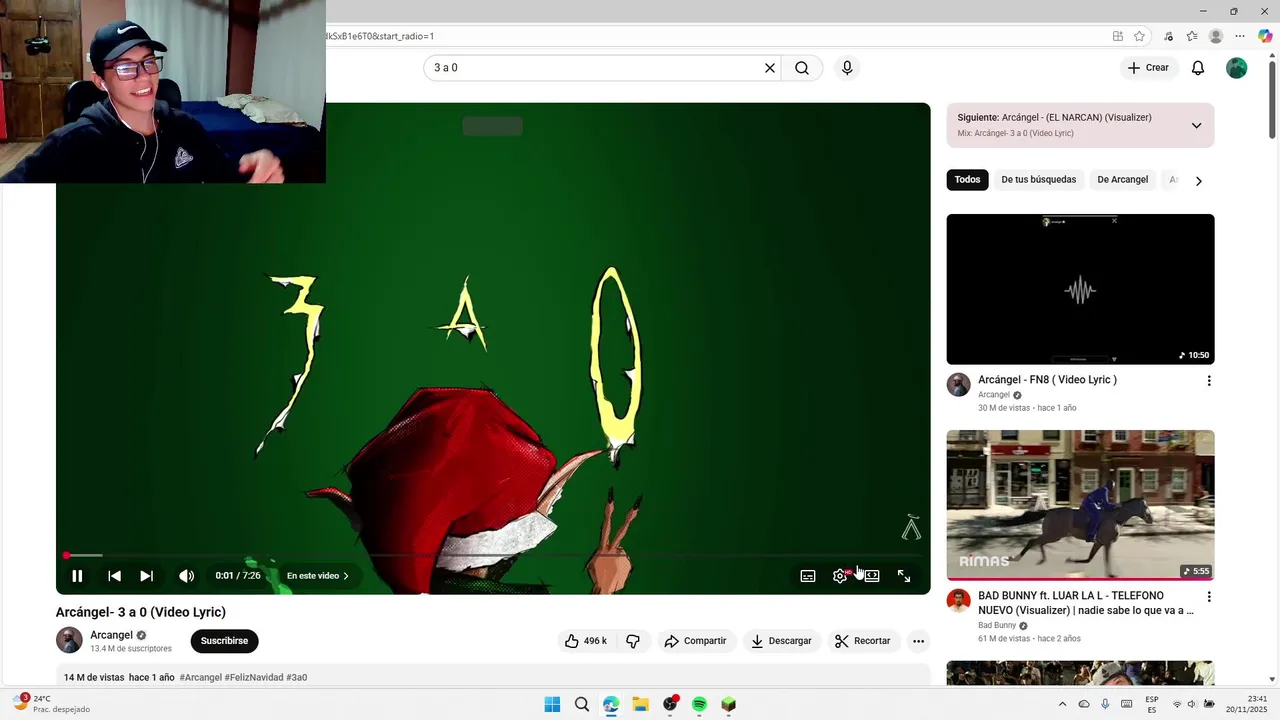This screenshot has width=1280, height=720.
Task: Pause the video with the pause button
Action: (x=77, y=576)
